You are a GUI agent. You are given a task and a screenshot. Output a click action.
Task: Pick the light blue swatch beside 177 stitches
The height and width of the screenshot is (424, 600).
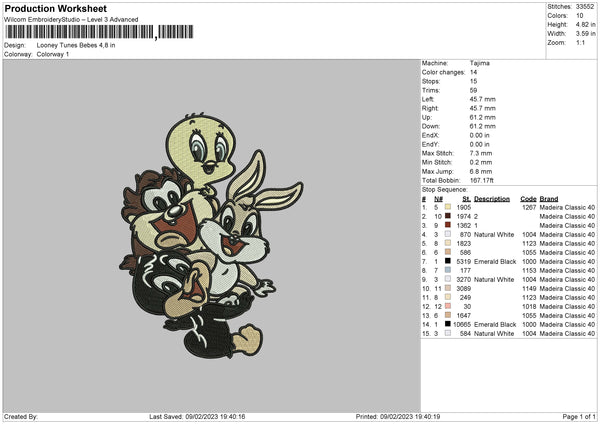click(x=448, y=270)
